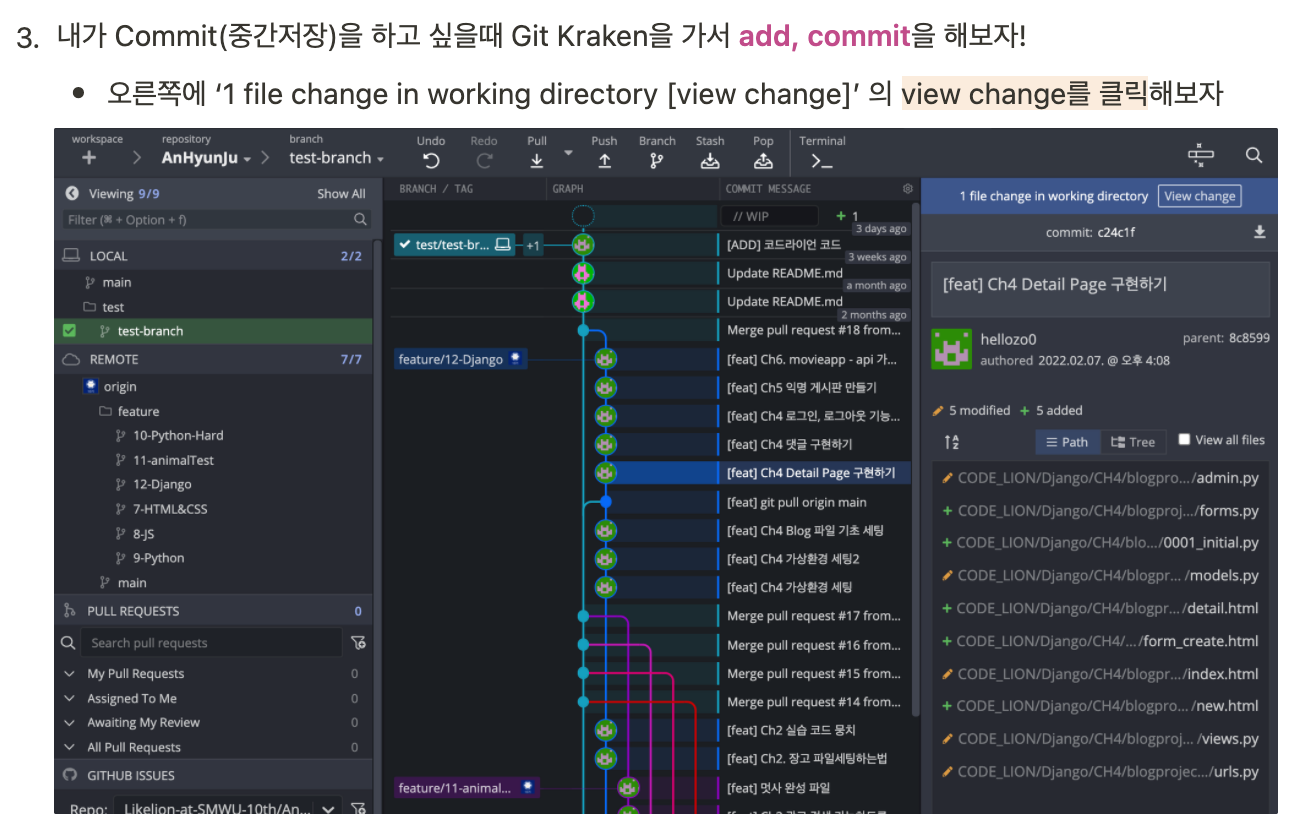This screenshot has width=1300, height=824.
Task: Select 9-Python remote branch
Action: pyautogui.click(x=158, y=558)
